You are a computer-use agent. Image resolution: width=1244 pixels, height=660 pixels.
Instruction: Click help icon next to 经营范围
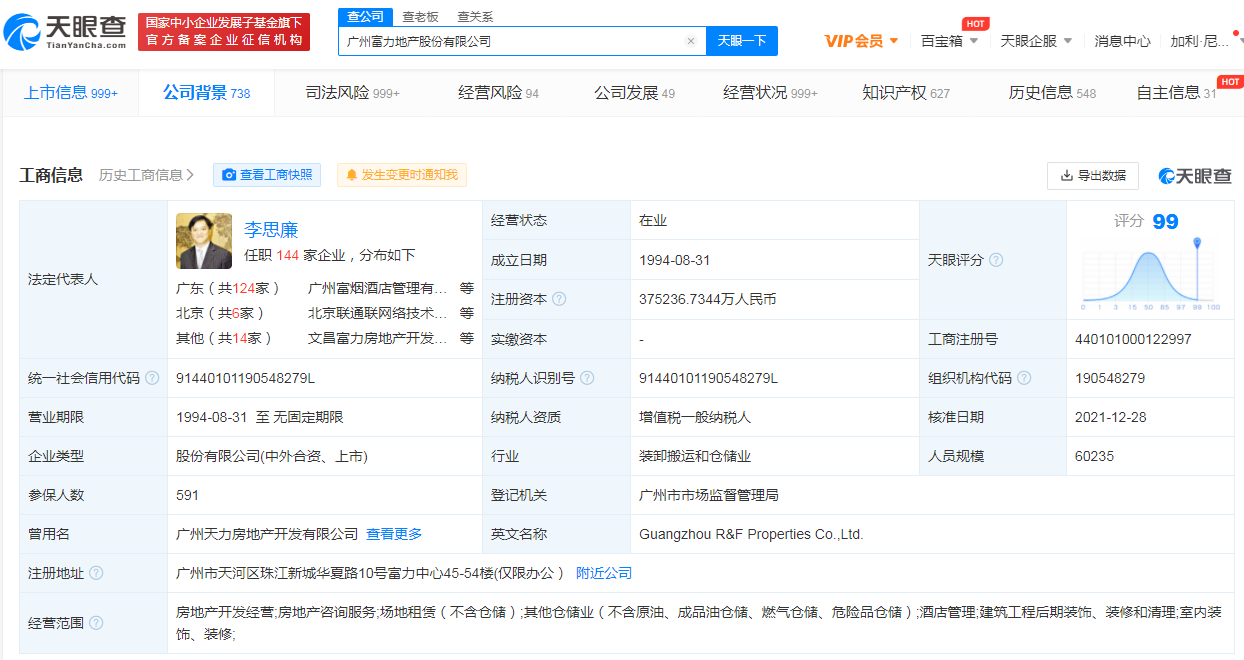pos(96,622)
